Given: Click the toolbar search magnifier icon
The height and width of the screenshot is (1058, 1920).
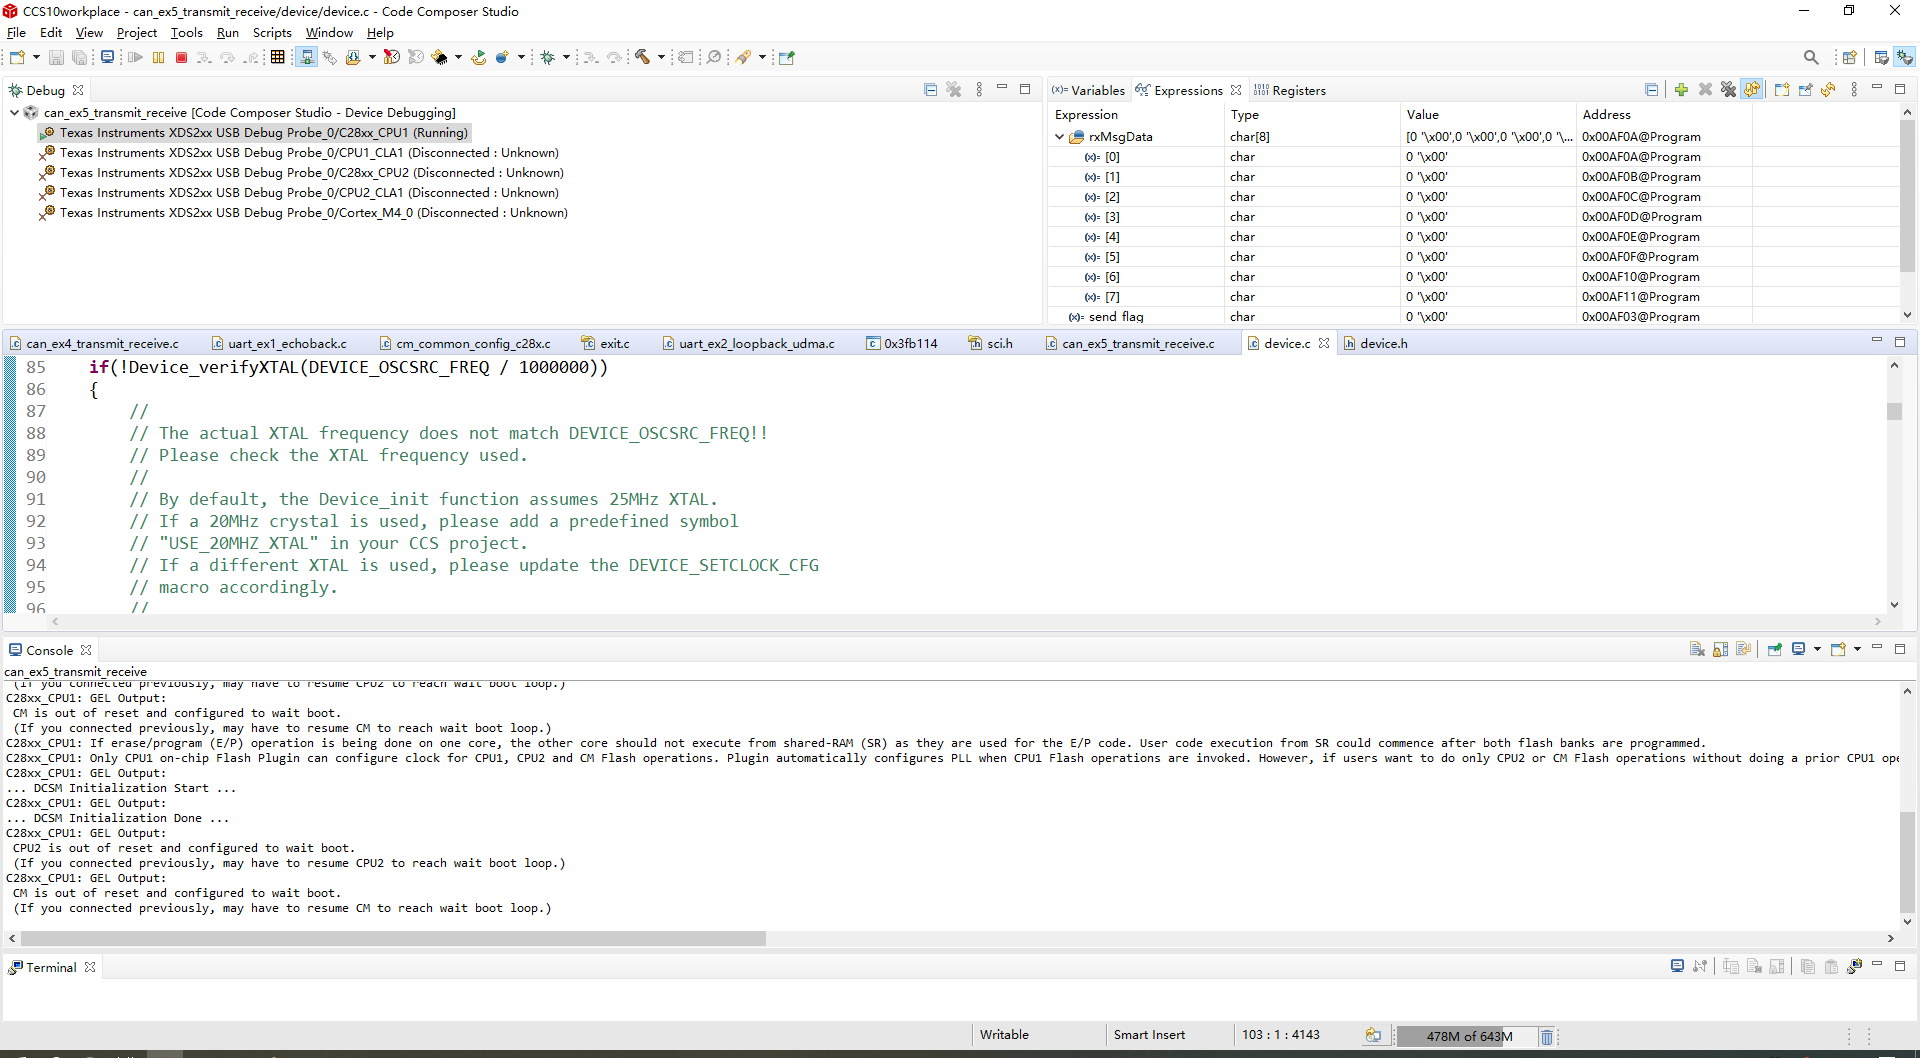Looking at the screenshot, I should pyautogui.click(x=1811, y=58).
